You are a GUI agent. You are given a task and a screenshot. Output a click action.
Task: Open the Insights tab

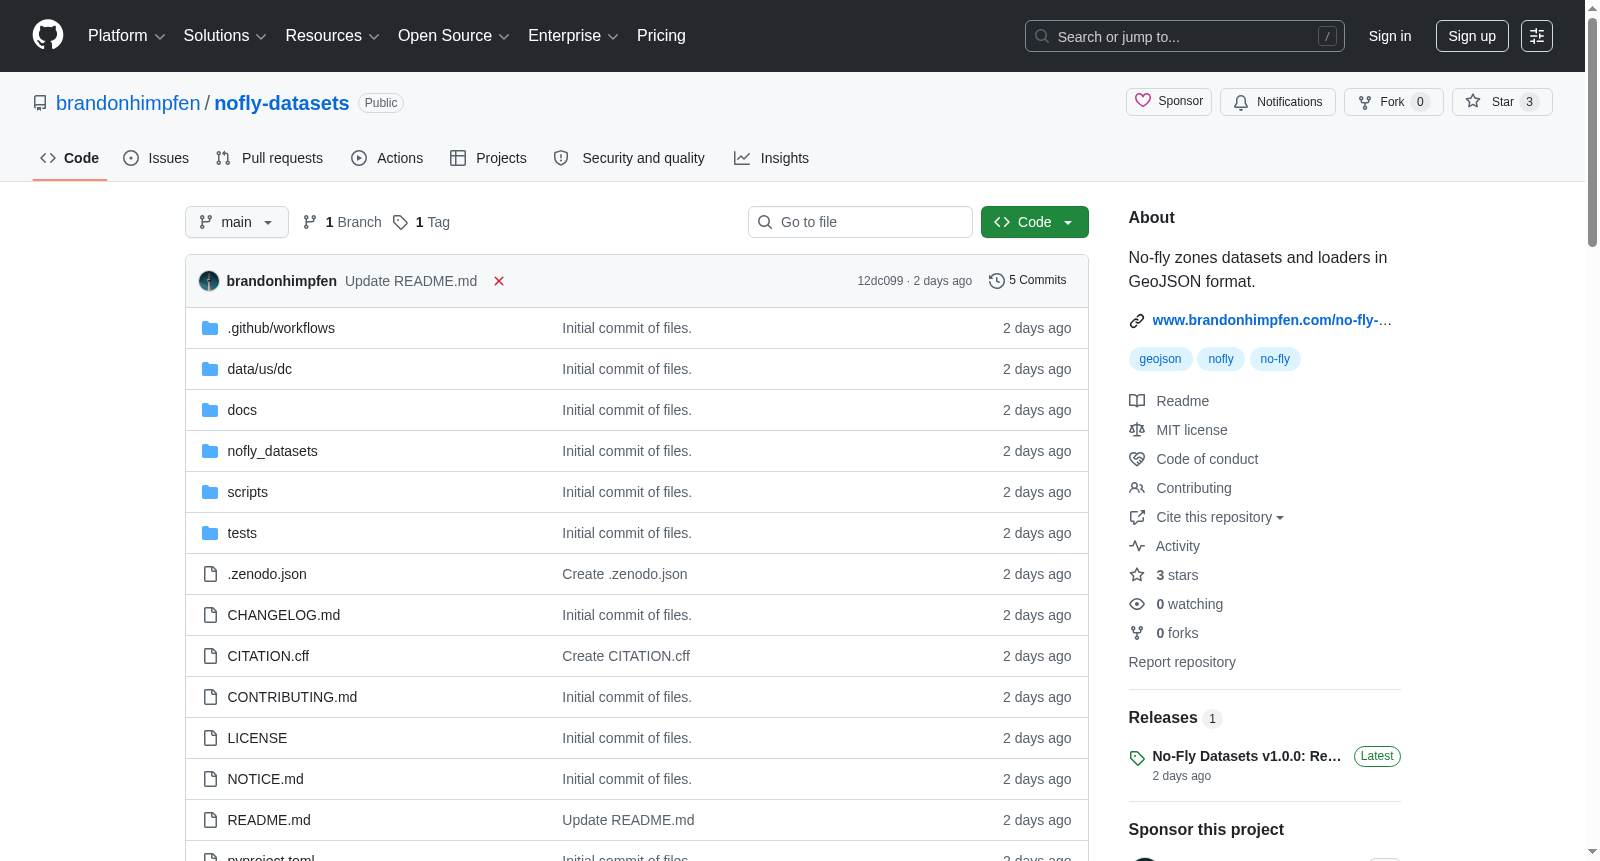(771, 158)
